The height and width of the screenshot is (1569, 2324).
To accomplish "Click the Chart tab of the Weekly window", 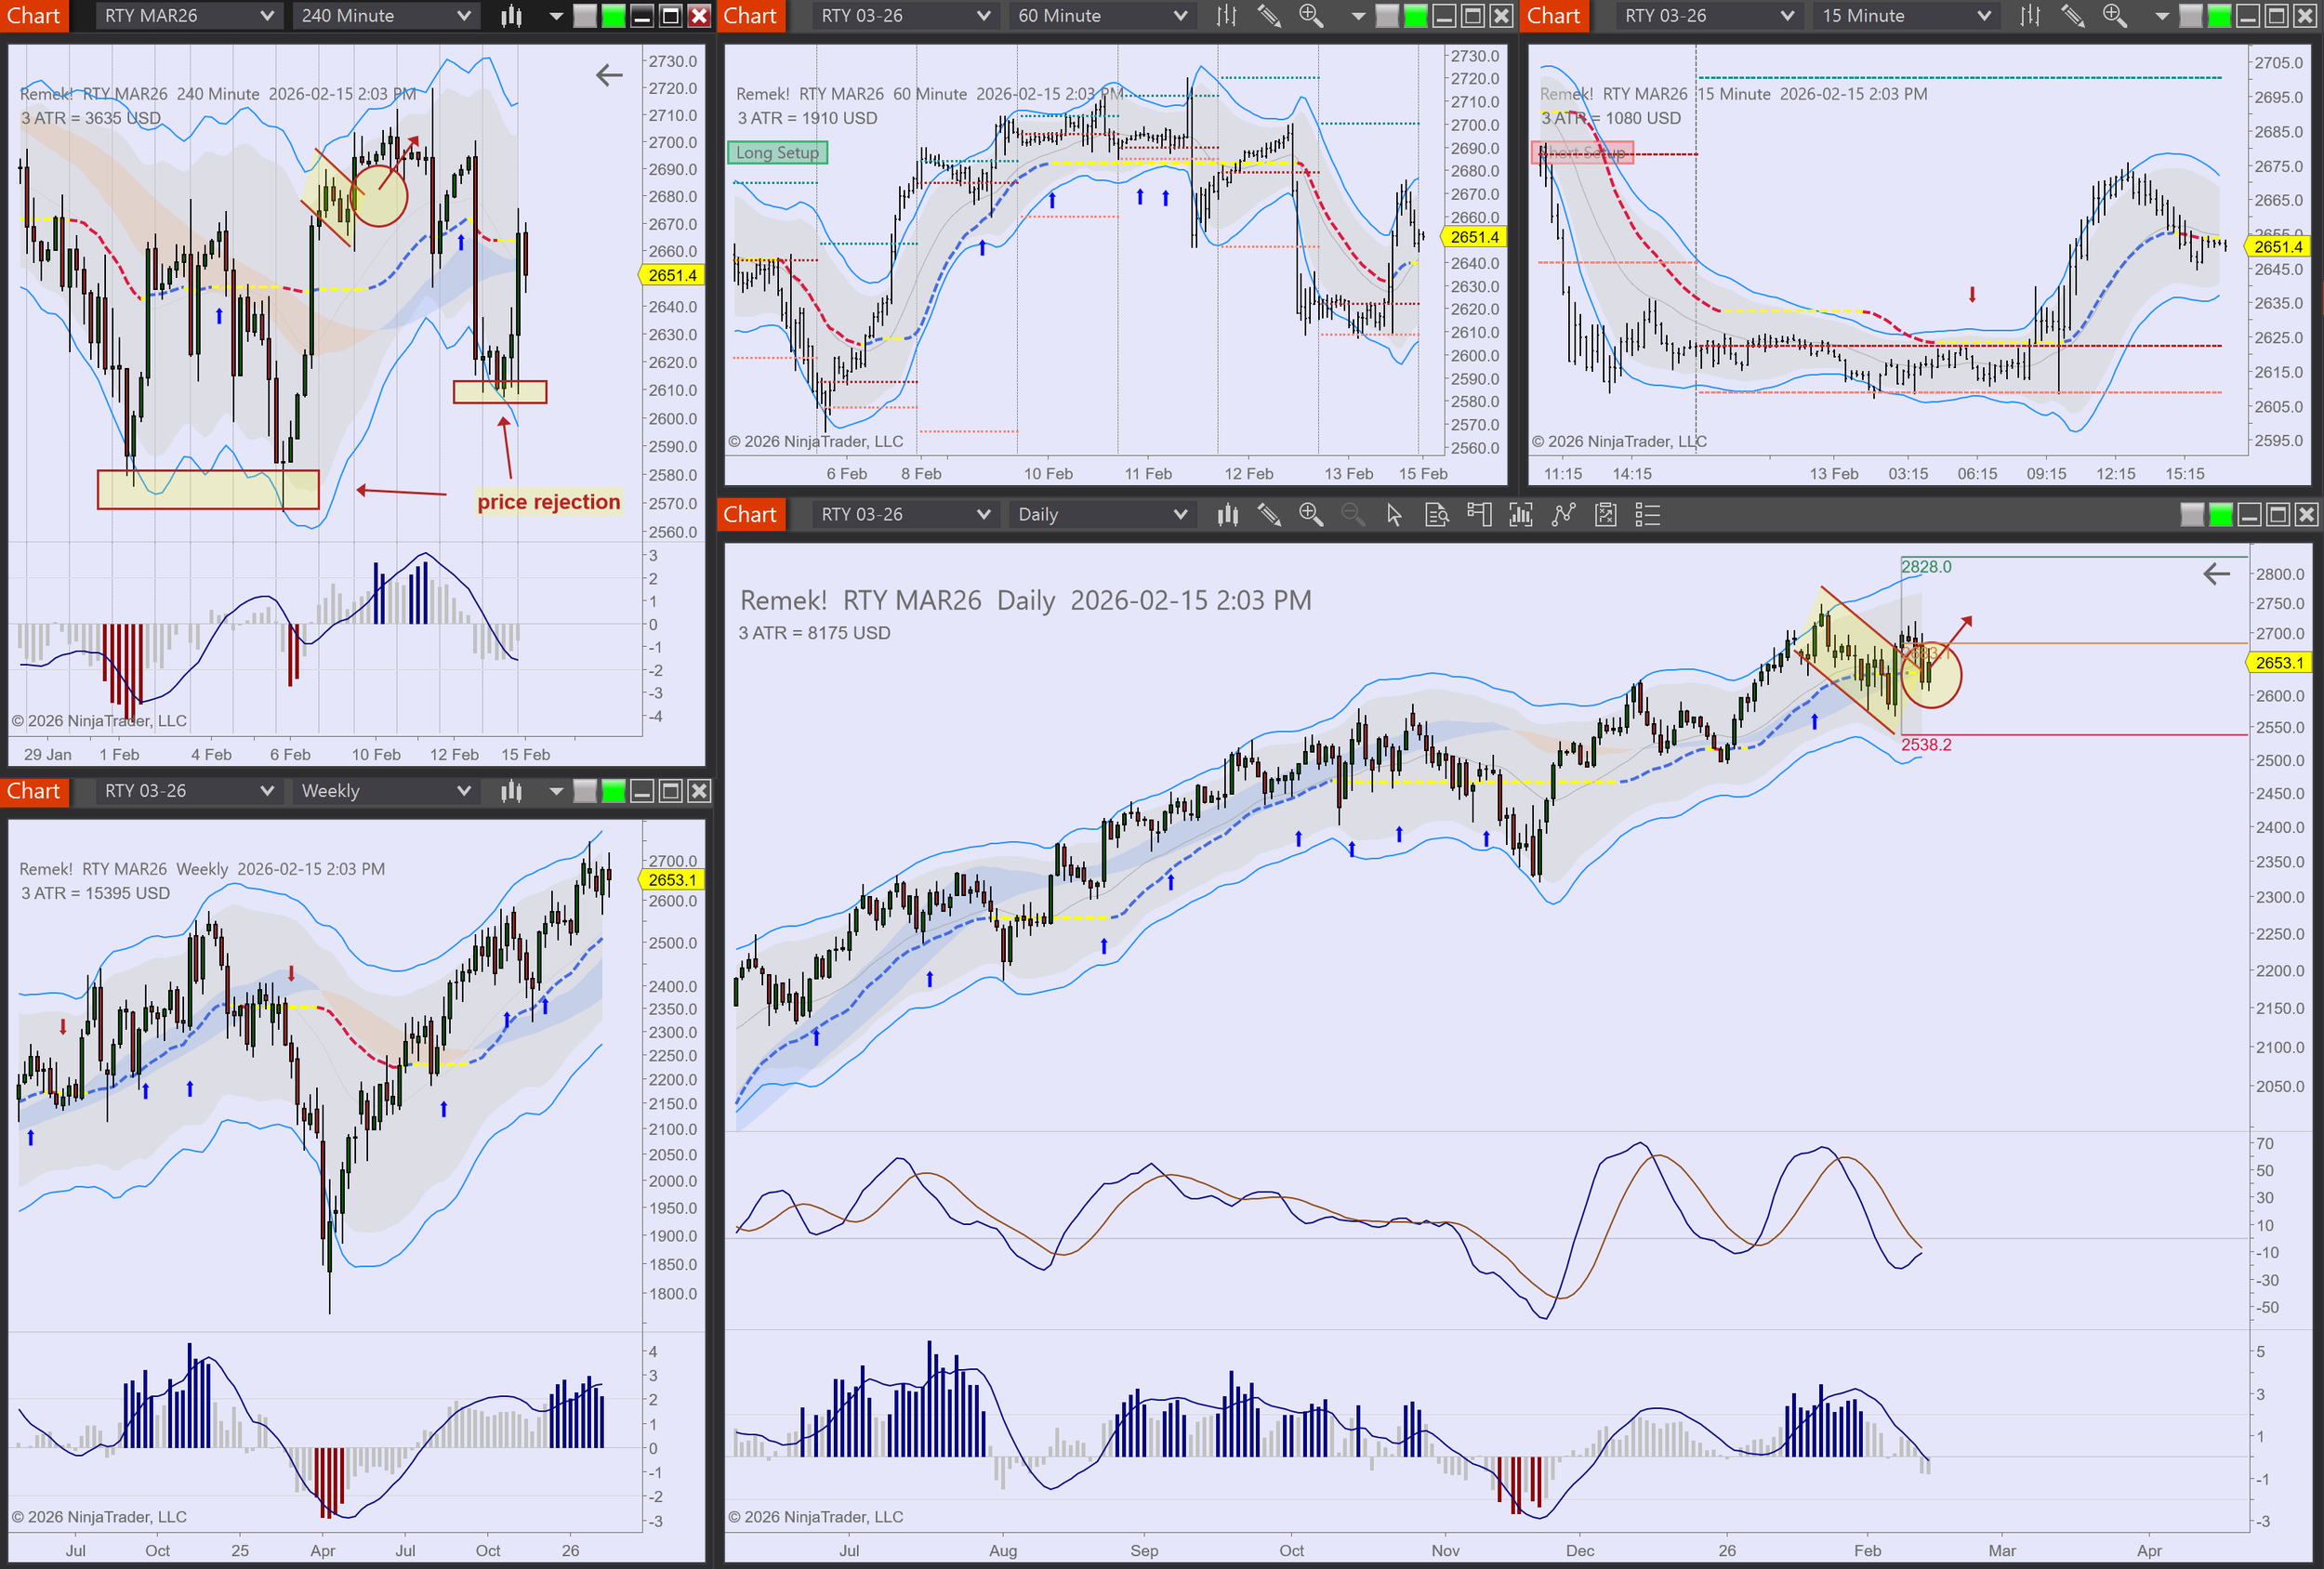I will coord(34,791).
